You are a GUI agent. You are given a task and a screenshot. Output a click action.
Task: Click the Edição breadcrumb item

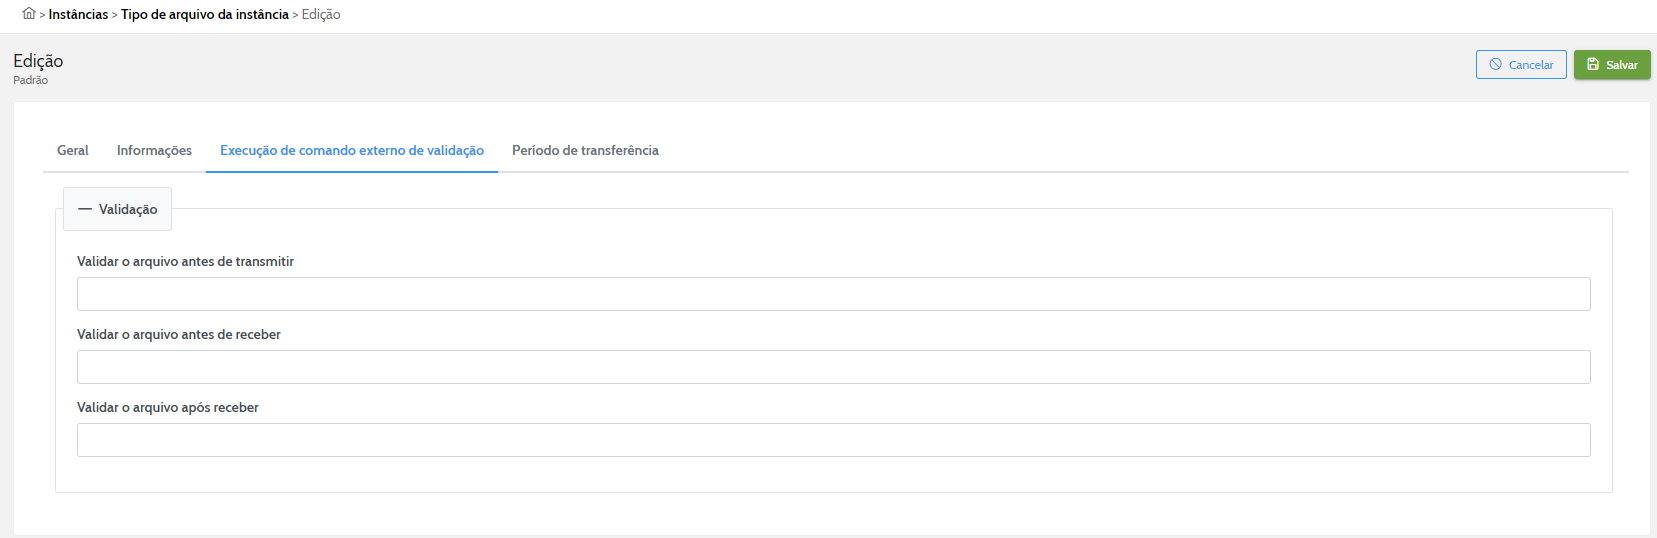[321, 14]
